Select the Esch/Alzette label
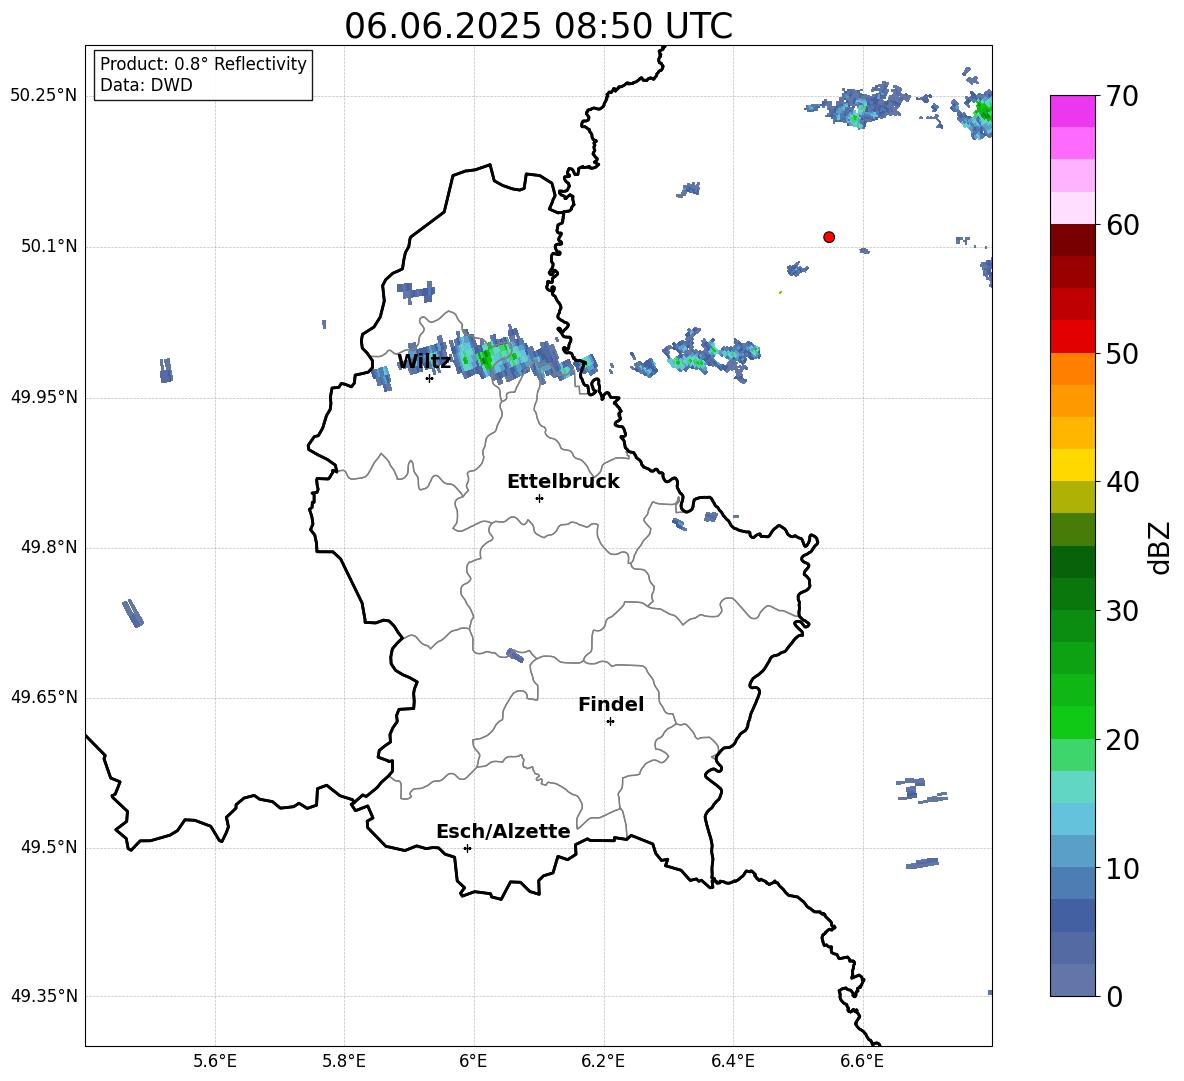This screenshot has width=1184, height=1081. click(x=503, y=831)
